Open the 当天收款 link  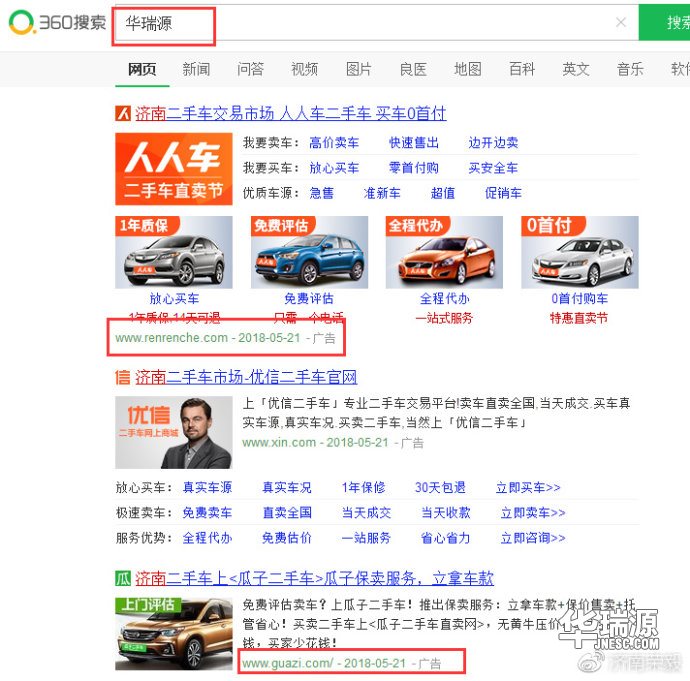click(x=446, y=513)
